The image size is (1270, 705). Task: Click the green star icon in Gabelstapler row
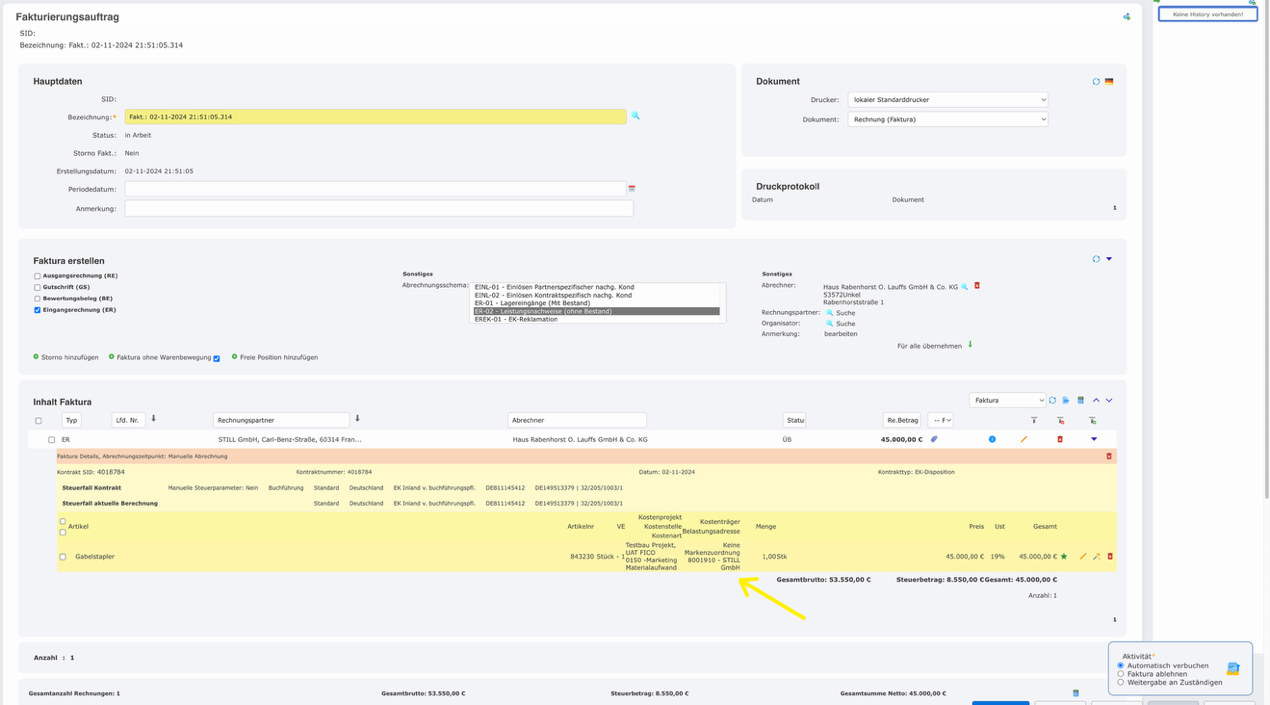pos(1064,556)
